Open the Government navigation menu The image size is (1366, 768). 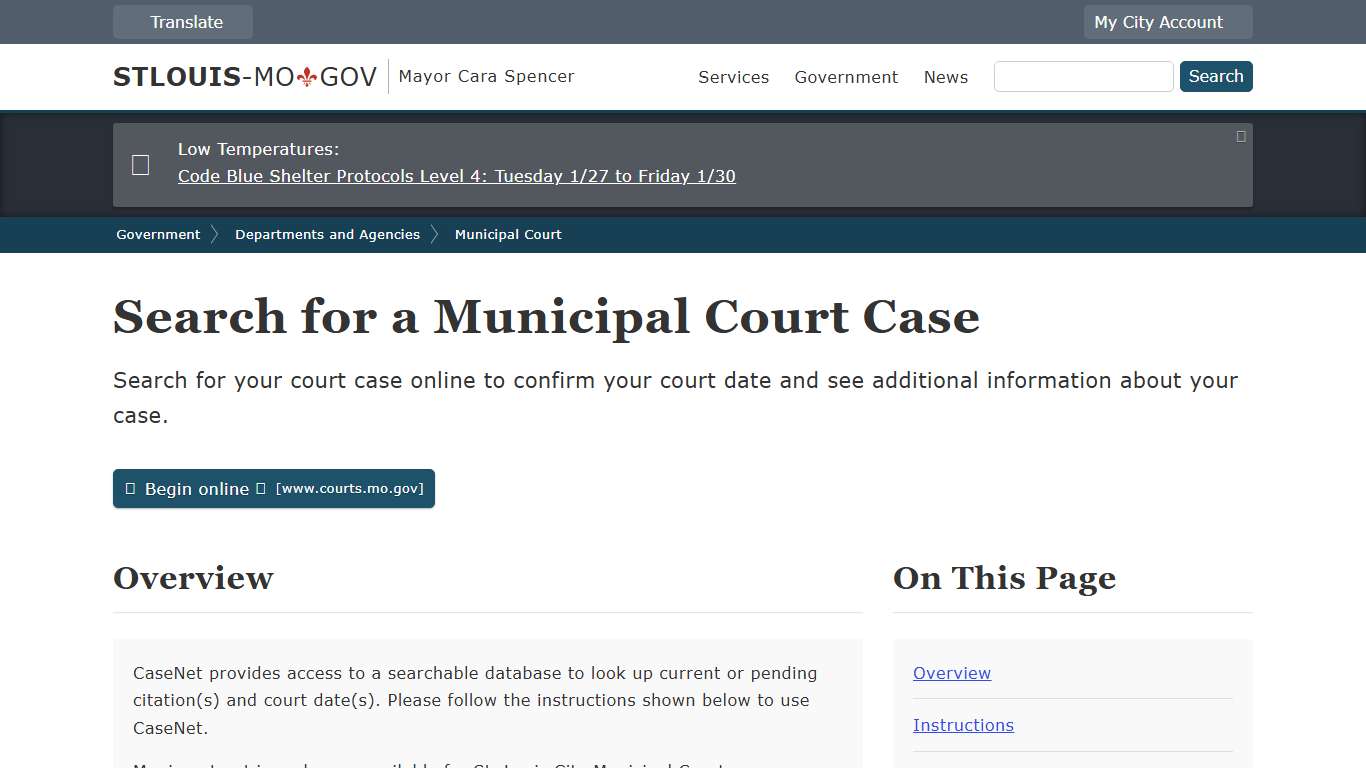click(x=846, y=77)
